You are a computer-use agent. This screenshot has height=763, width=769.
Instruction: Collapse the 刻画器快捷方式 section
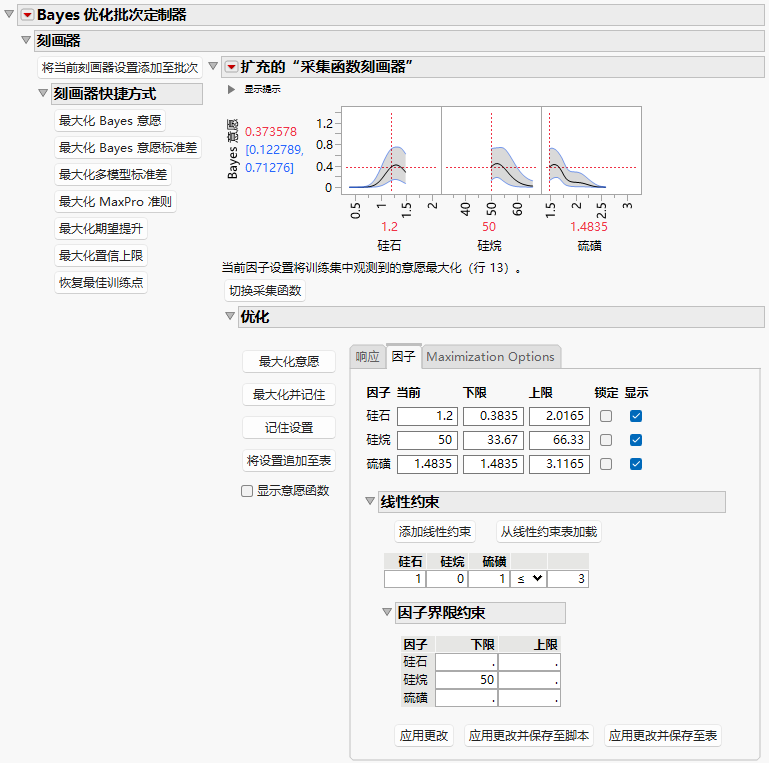(43, 93)
